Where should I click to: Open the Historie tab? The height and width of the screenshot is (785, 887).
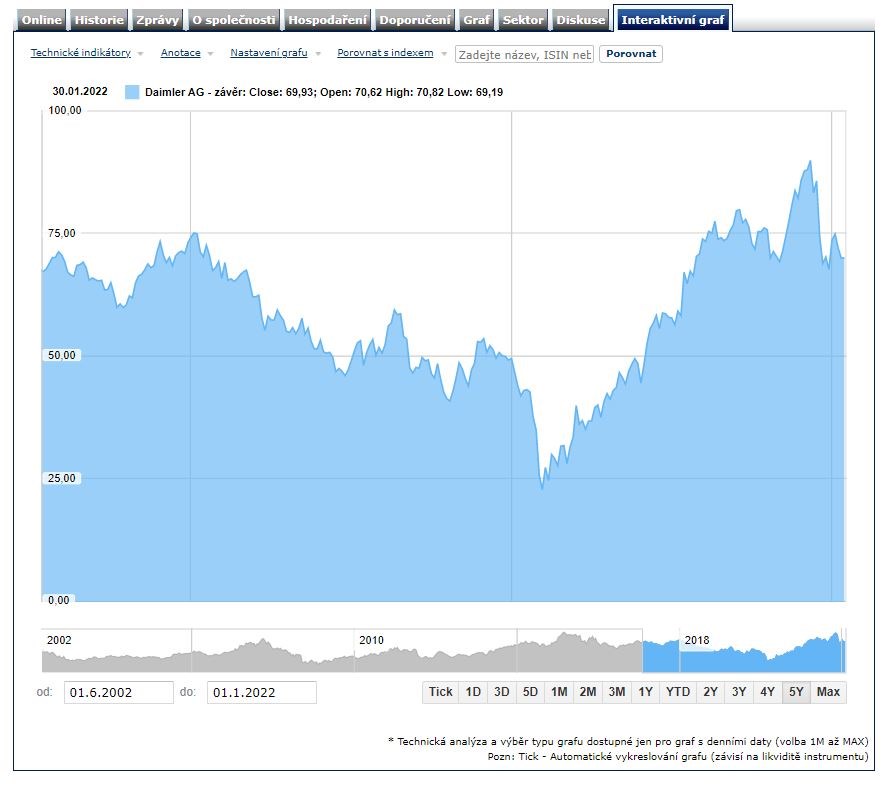coord(99,20)
